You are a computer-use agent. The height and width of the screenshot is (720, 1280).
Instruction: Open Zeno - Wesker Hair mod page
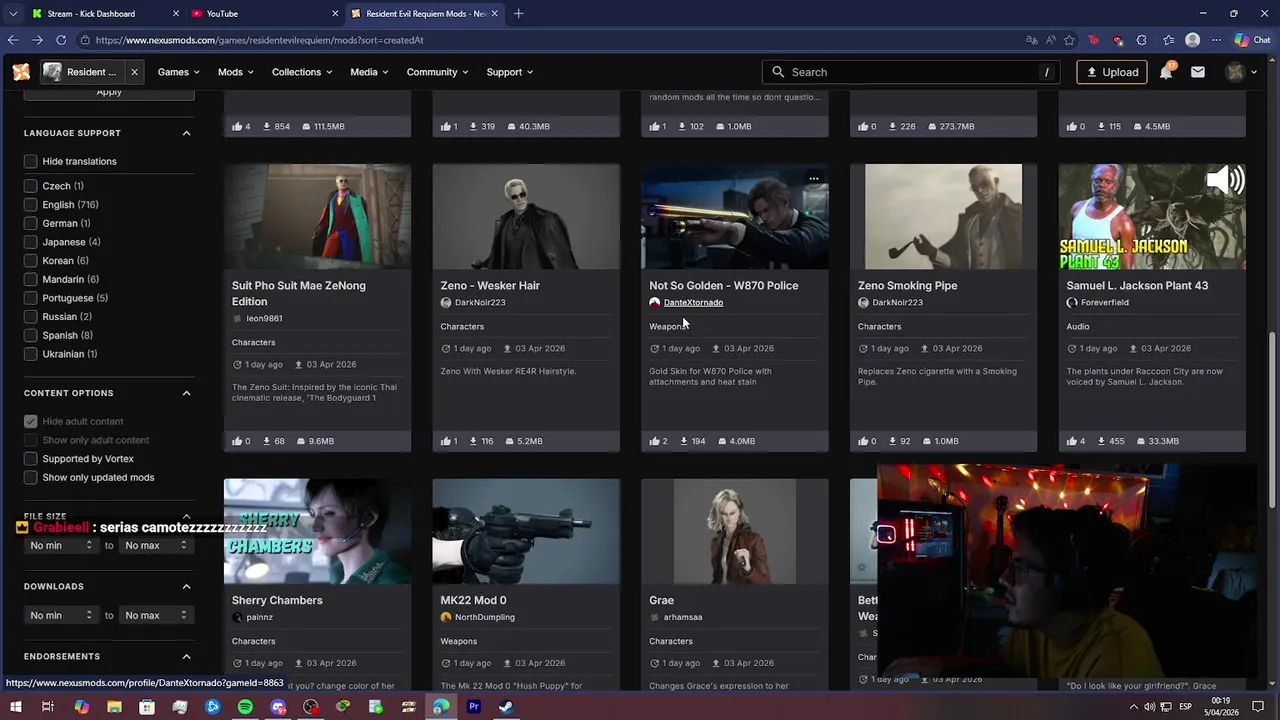click(490, 285)
